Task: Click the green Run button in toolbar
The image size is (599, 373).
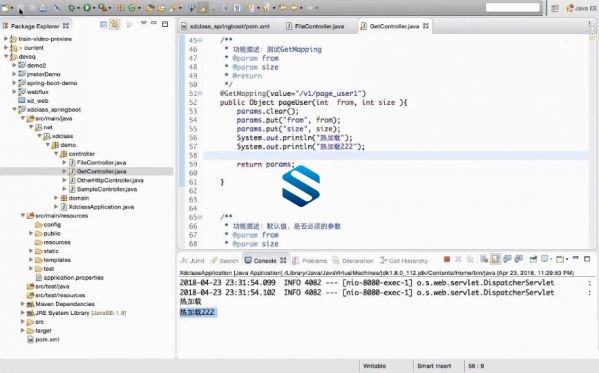Action: (x=87, y=8)
